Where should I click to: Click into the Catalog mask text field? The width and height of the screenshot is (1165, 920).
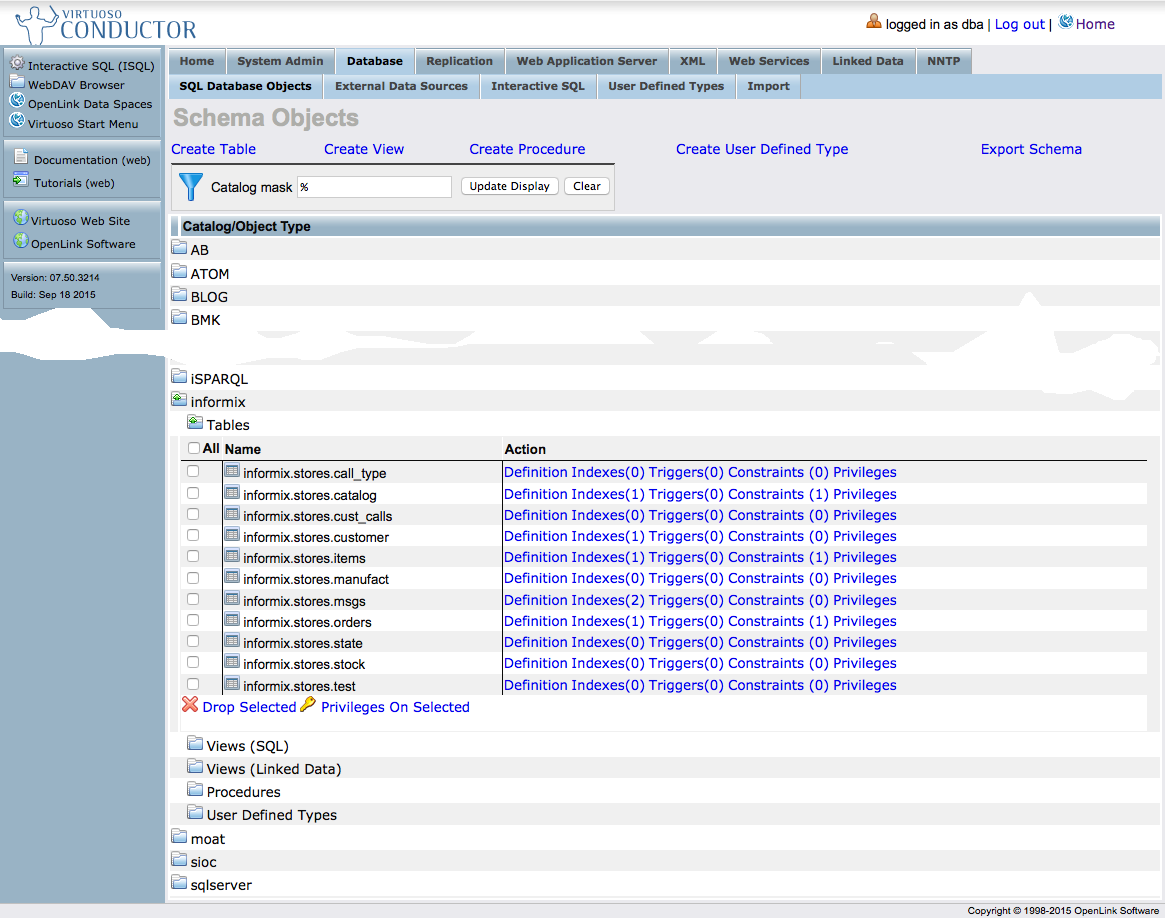point(374,187)
